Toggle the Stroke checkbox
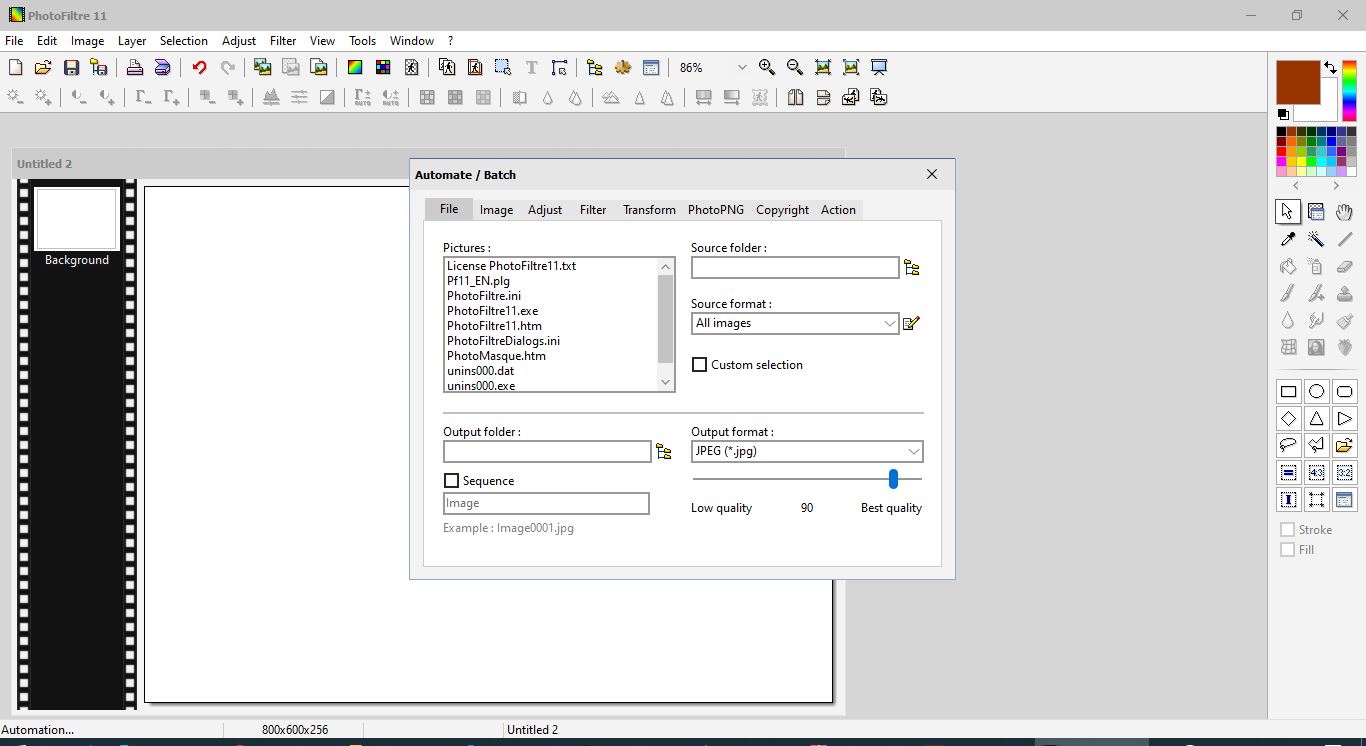The width and height of the screenshot is (1366, 746). 1288,530
